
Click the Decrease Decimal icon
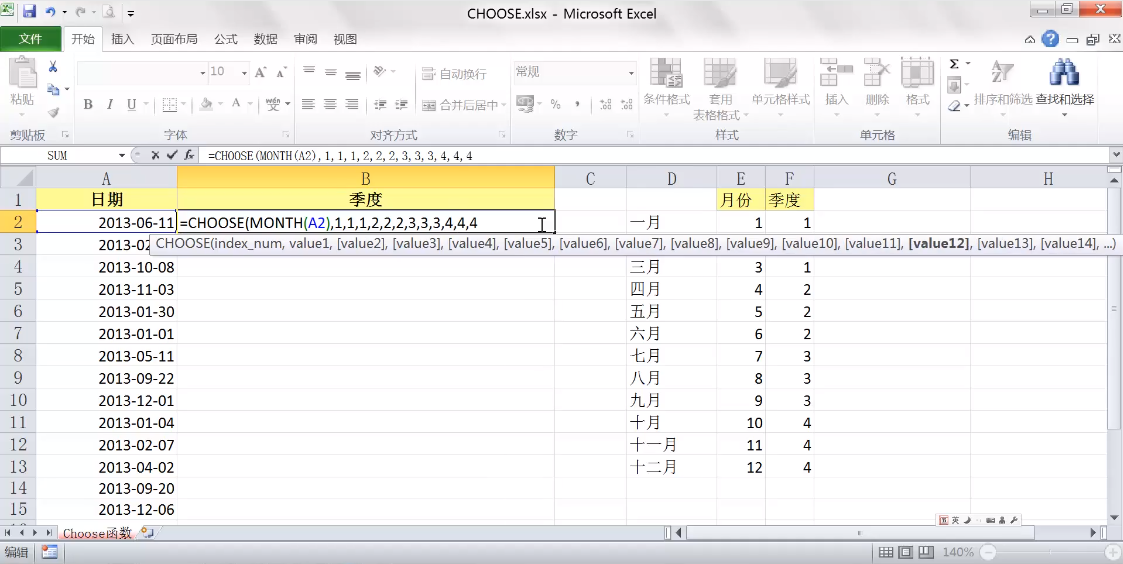(x=626, y=105)
